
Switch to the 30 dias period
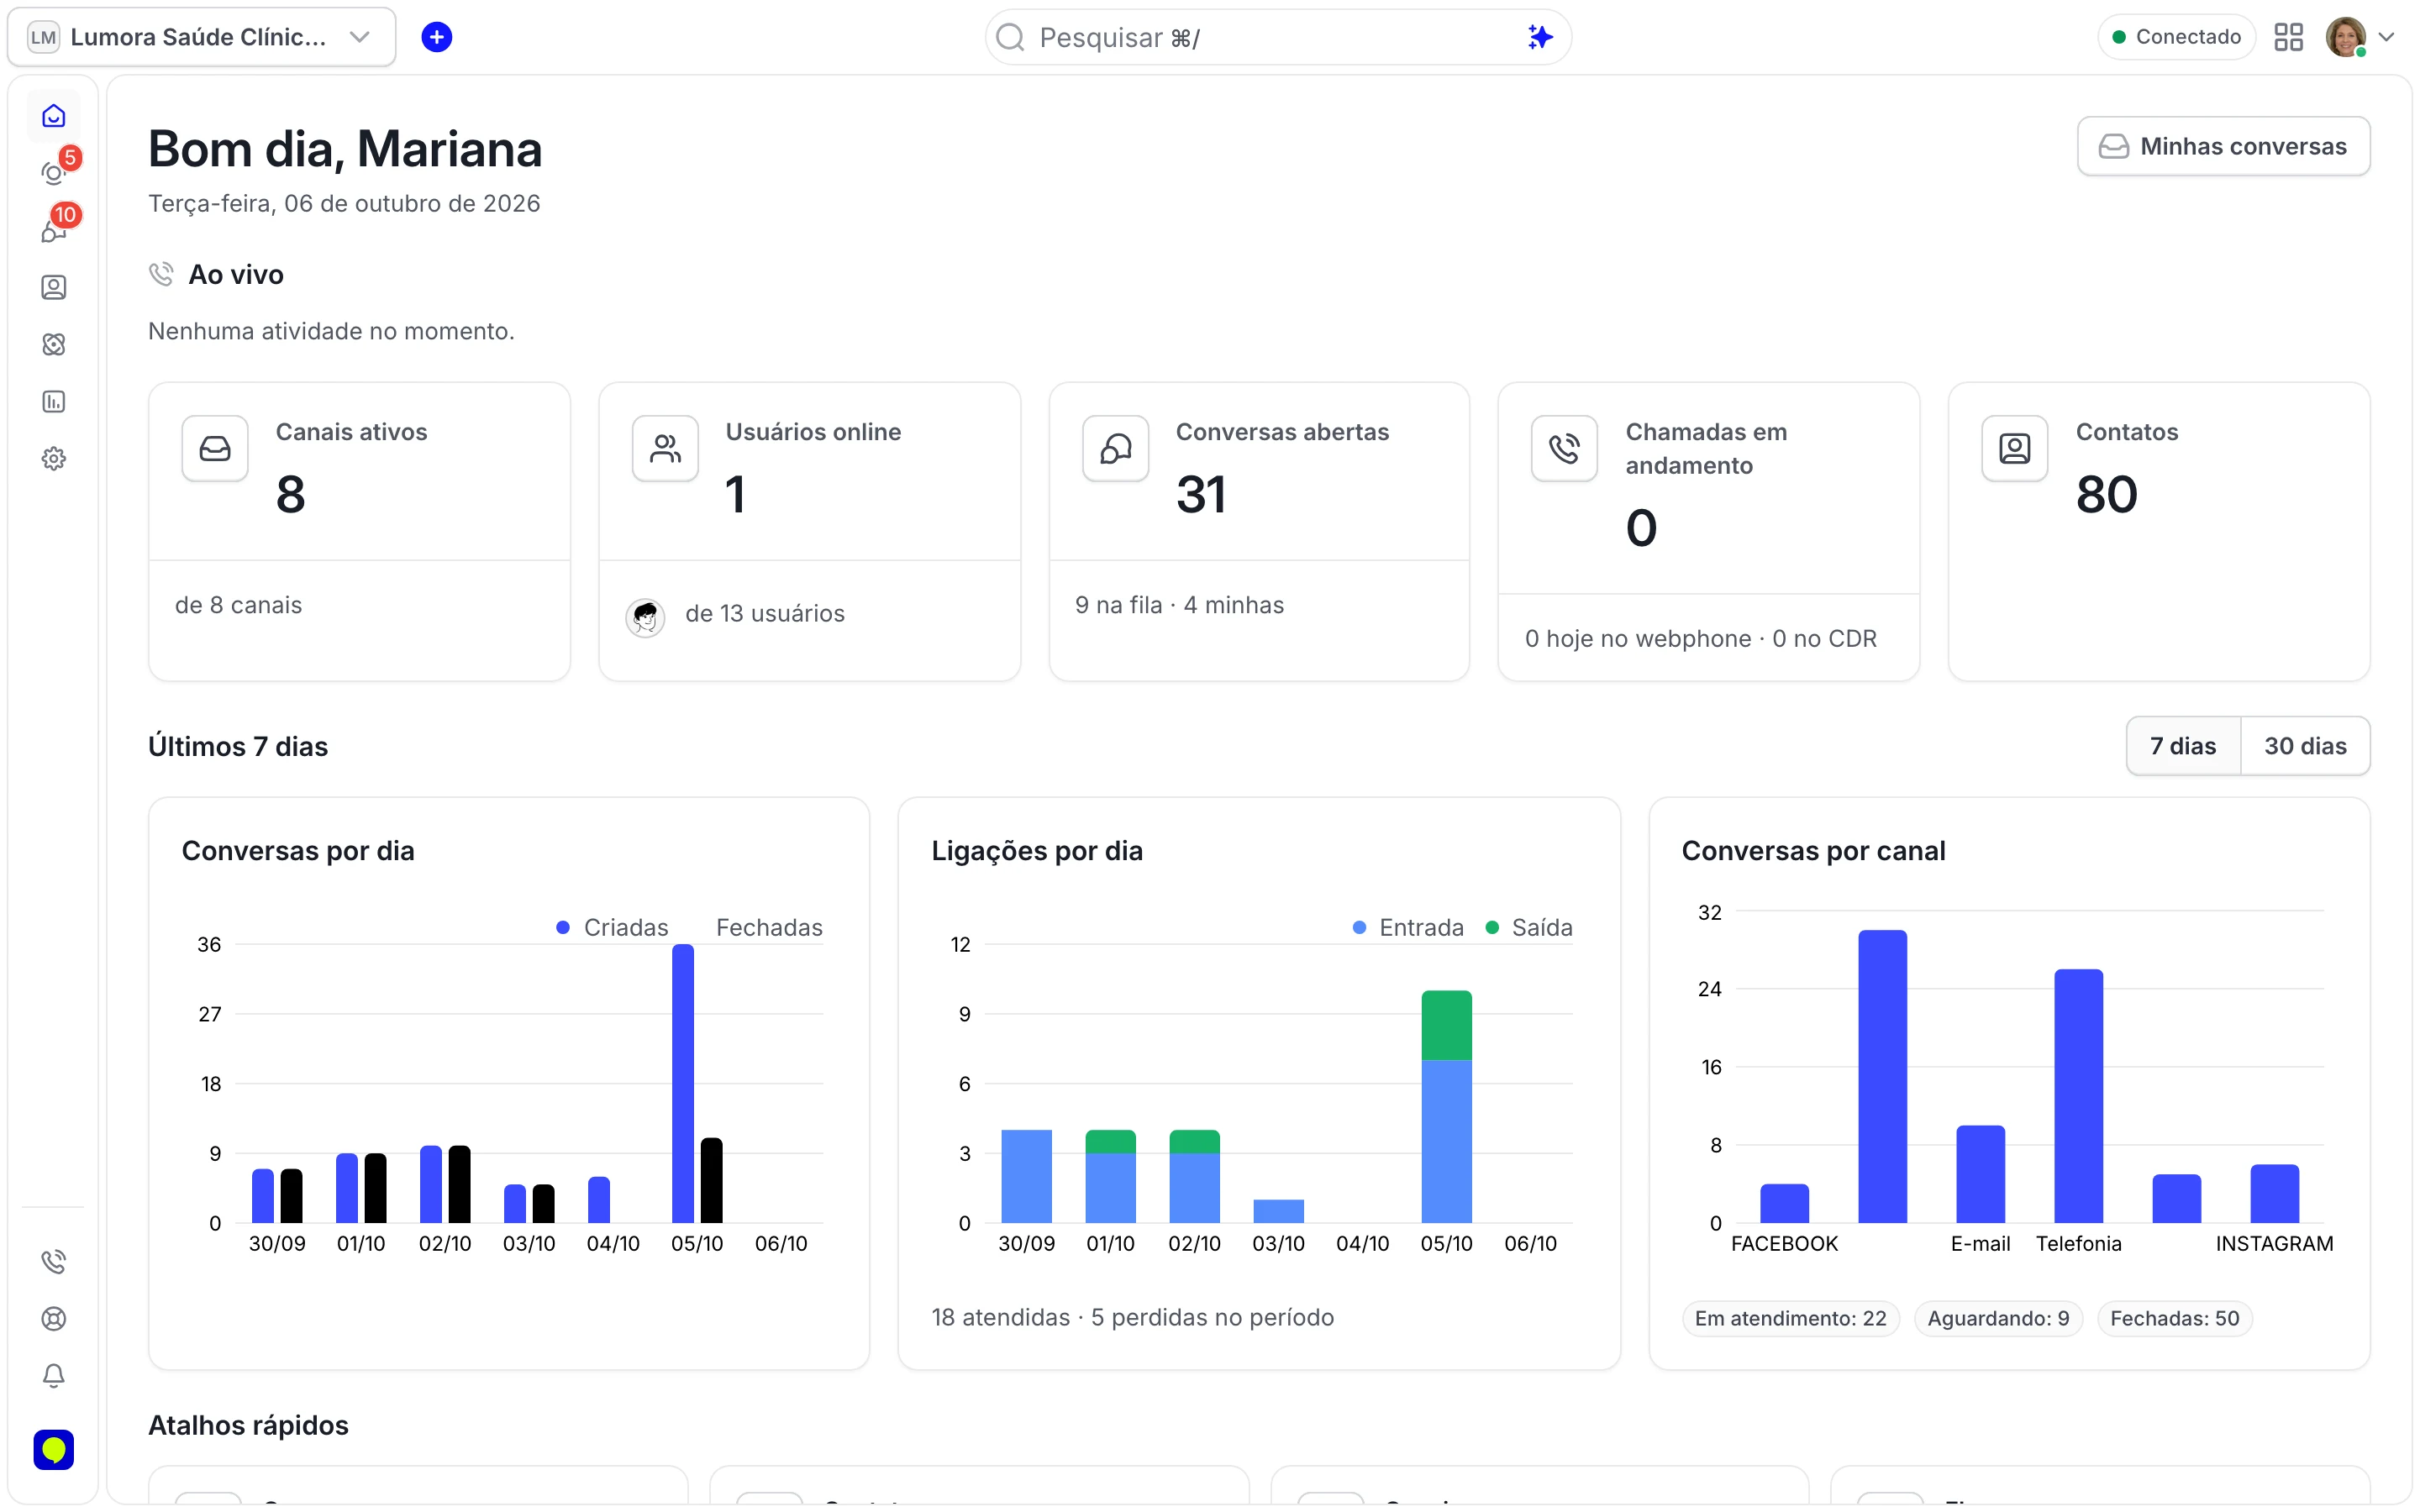tap(2305, 746)
